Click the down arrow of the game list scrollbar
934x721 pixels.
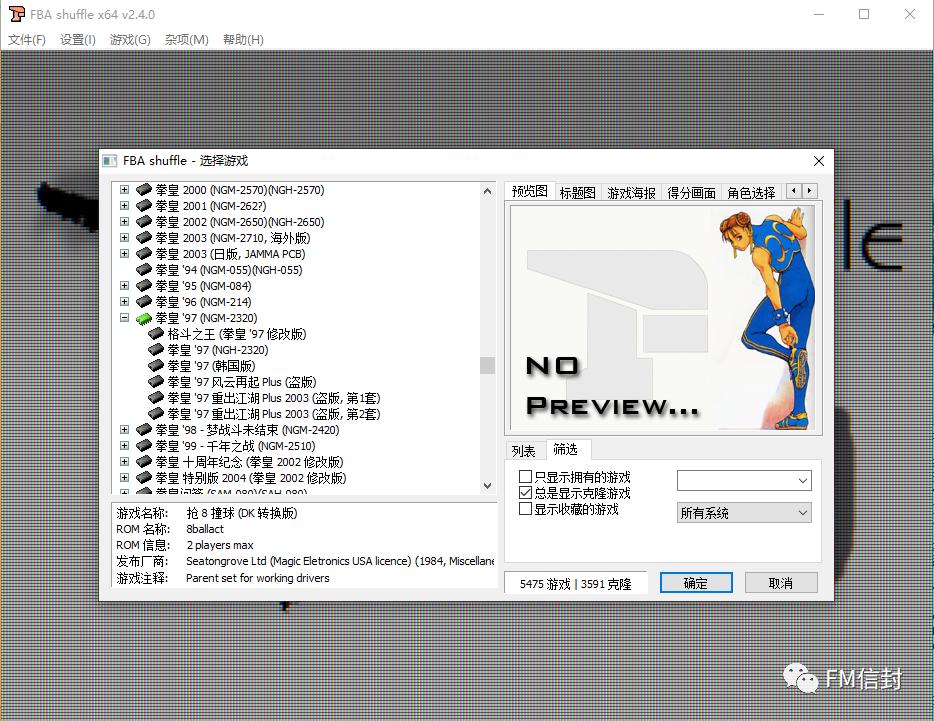[487, 485]
